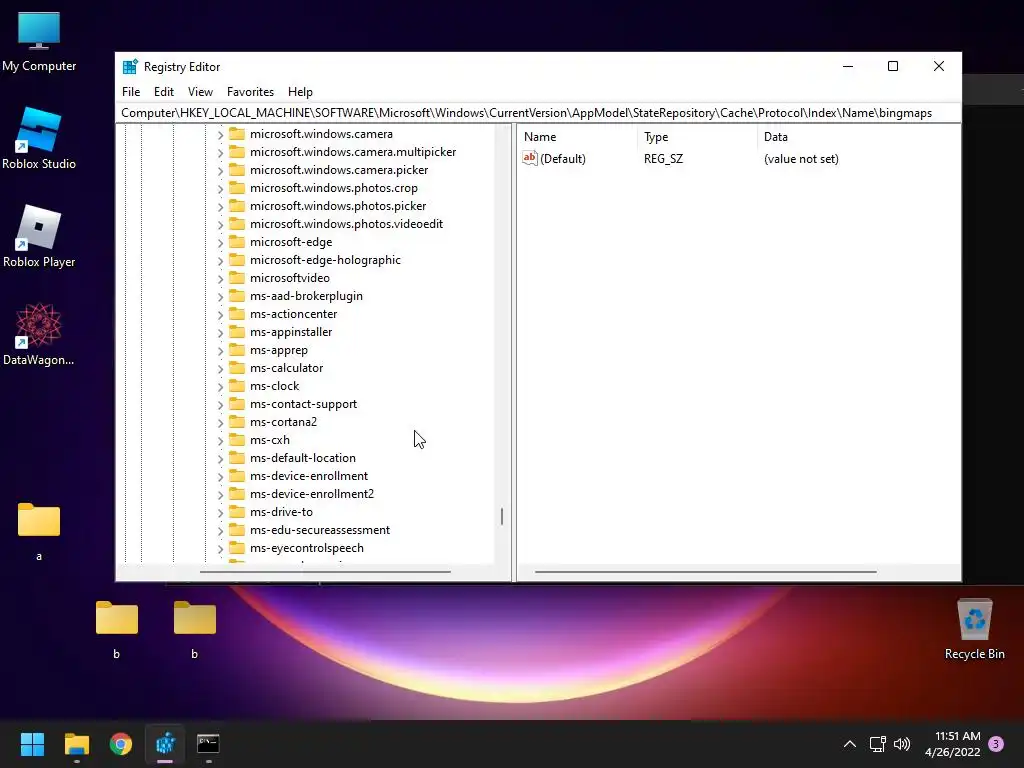The image size is (1024, 768).
Task: Click the '(value not set)' data cell
Action: (801, 159)
